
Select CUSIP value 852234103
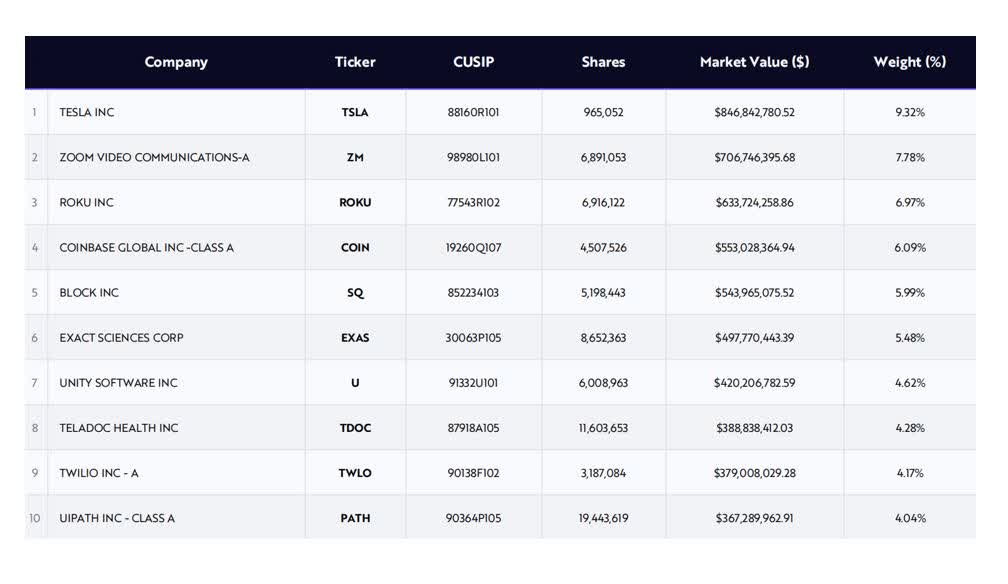[473, 293]
